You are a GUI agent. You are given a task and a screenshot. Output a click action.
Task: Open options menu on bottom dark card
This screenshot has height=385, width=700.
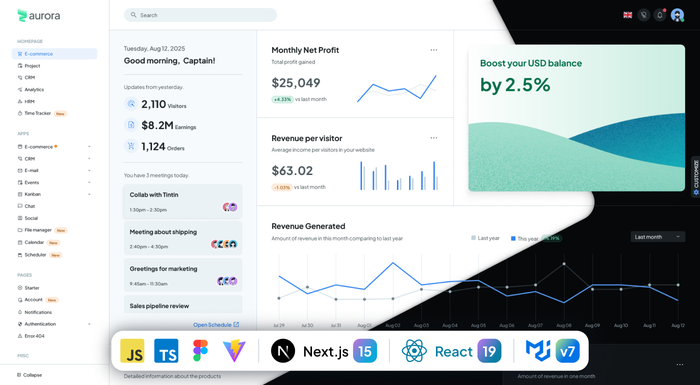click(679, 364)
